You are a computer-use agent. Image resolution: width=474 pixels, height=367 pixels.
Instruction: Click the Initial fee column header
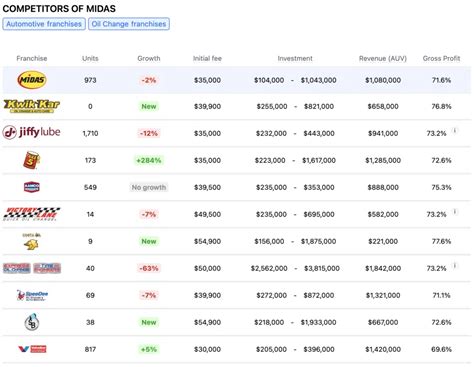[x=207, y=58]
